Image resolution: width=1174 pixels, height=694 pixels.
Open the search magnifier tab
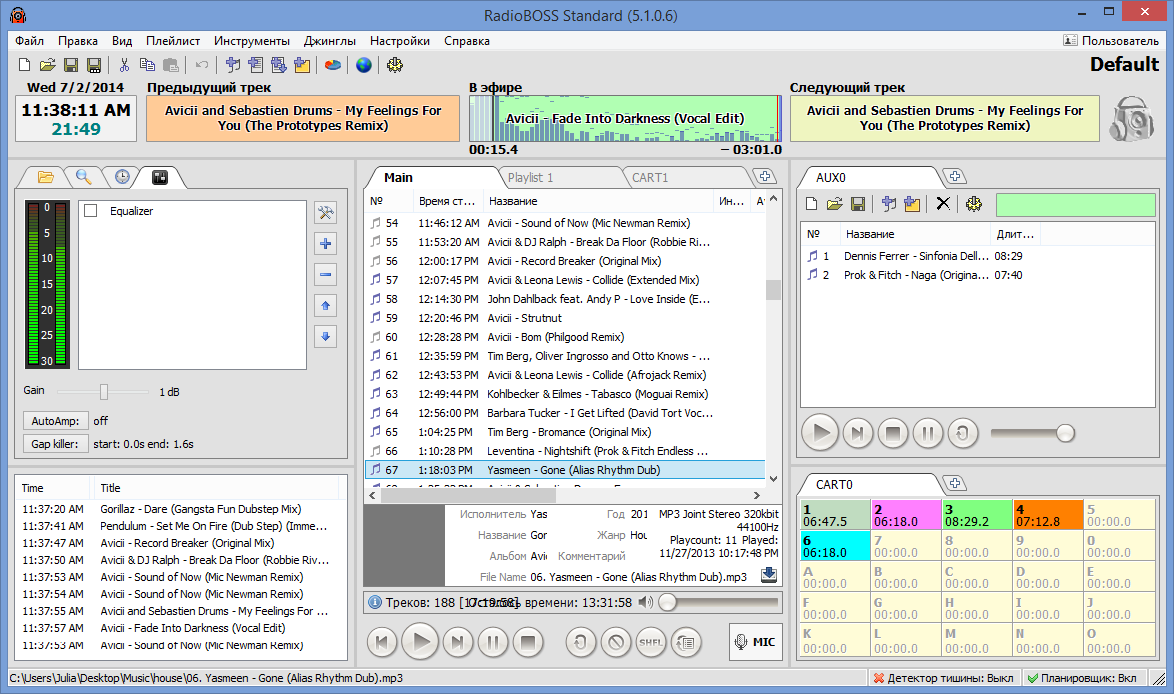click(83, 177)
